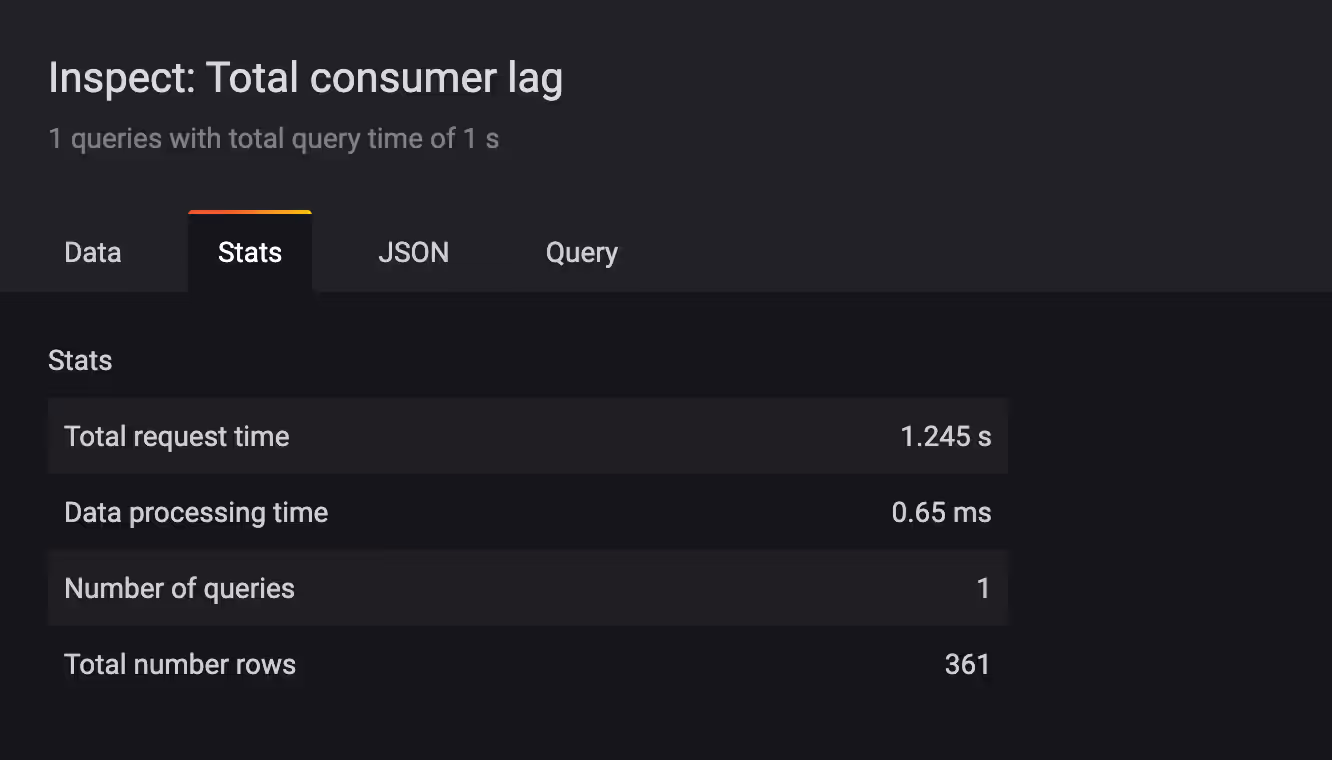Select the currently active Stats tab

pyautogui.click(x=249, y=252)
